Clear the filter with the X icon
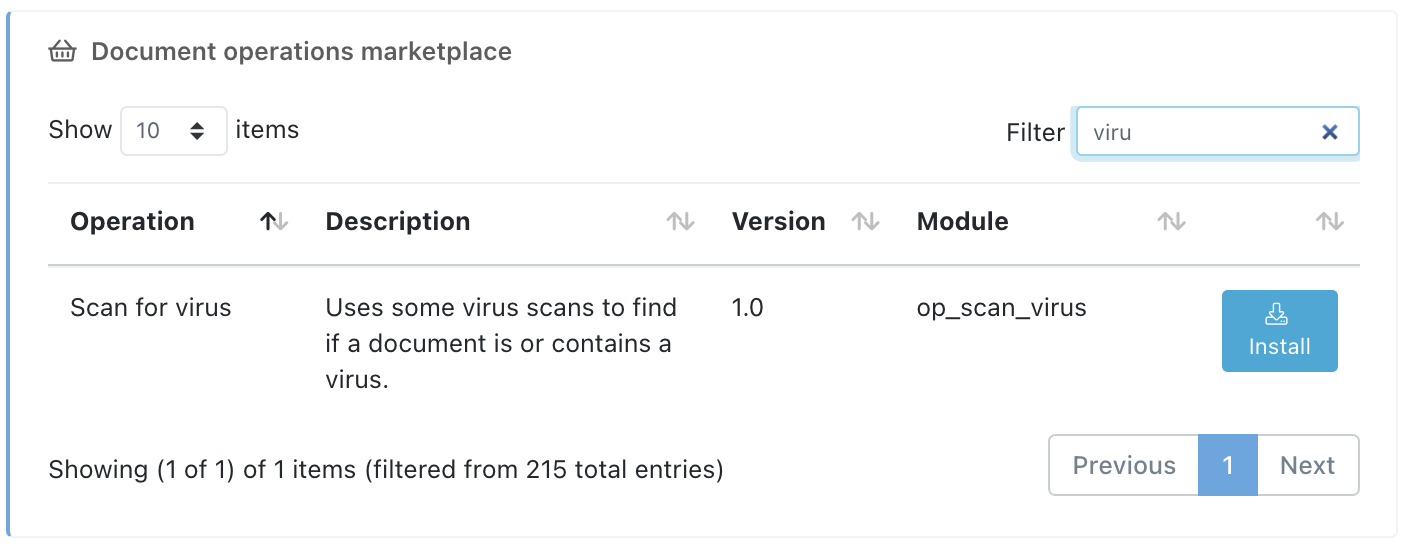The image size is (1408, 546). 1329,132
